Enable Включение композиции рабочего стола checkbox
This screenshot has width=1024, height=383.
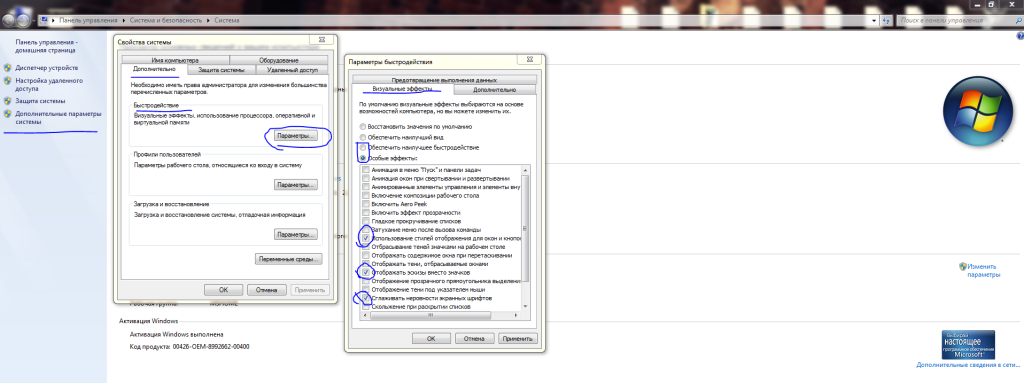(366, 195)
